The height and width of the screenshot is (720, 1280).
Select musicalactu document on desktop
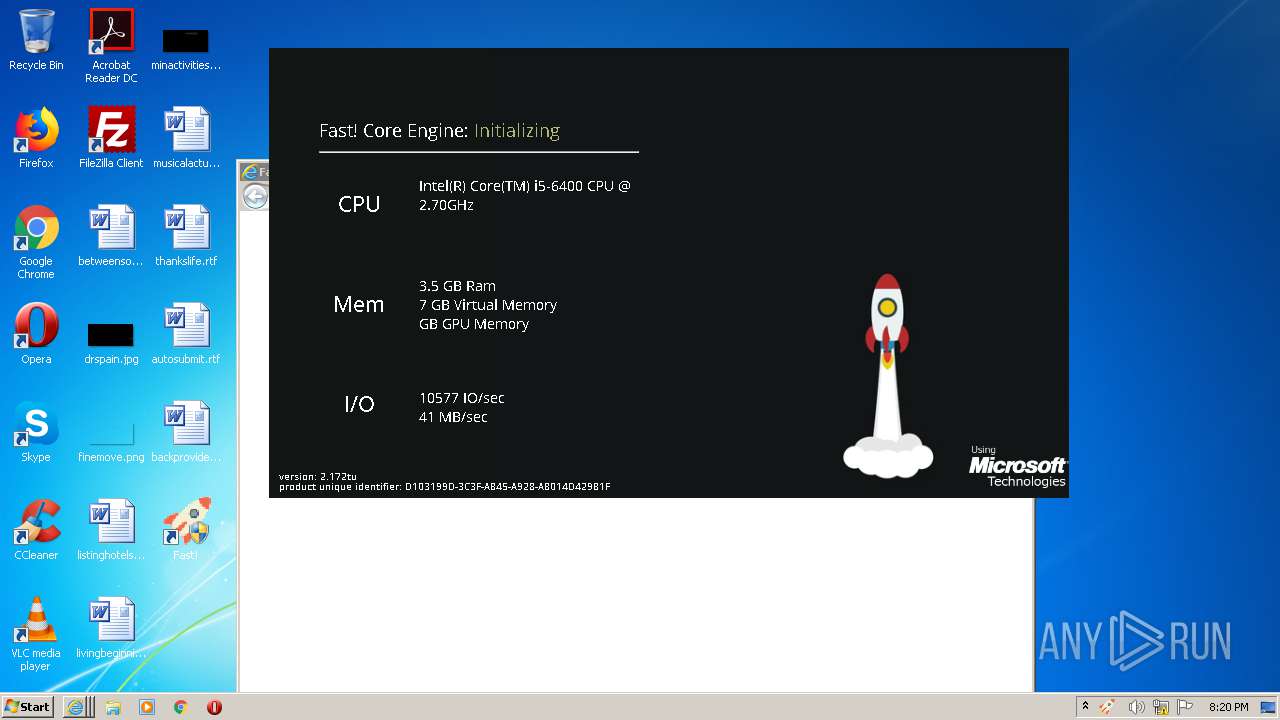point(186,138)
